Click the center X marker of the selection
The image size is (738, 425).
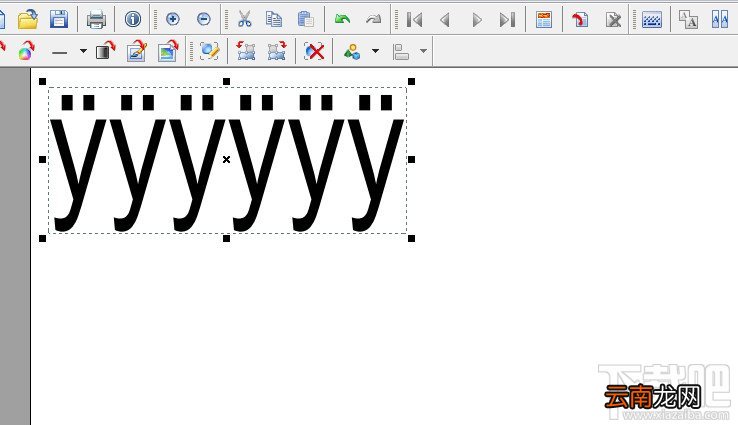(226, 160)
